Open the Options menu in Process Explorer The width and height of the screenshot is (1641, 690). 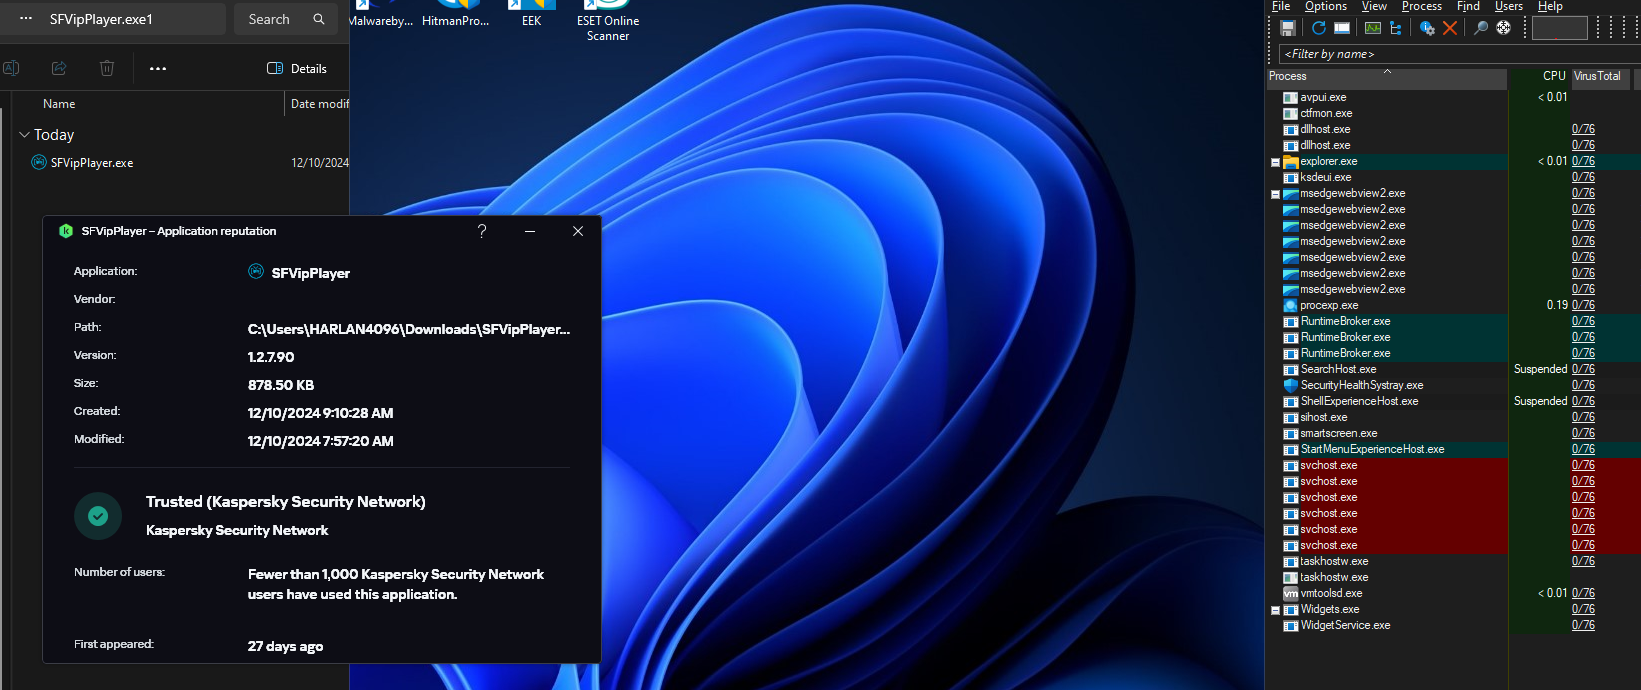click(1325, 7)
